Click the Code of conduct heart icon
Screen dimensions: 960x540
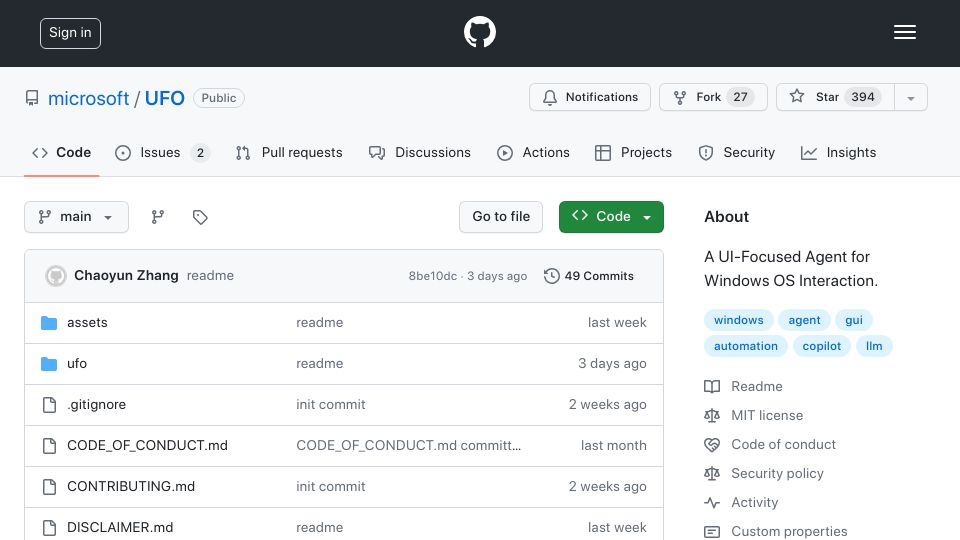(x=712, y=444)
